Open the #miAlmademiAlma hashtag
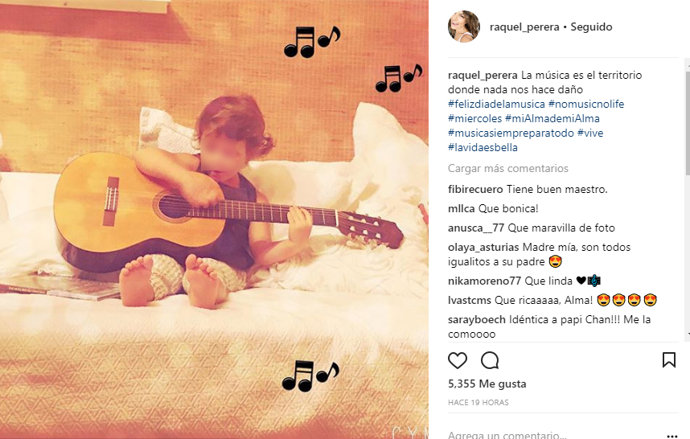The width and height of the screenshot is (690, 439). 552,118
